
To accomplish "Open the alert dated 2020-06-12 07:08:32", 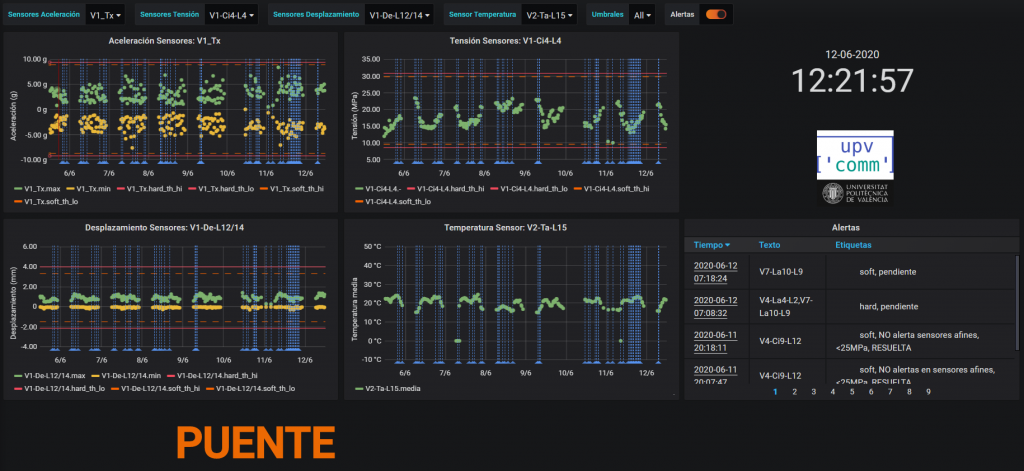I will (715, 306).
